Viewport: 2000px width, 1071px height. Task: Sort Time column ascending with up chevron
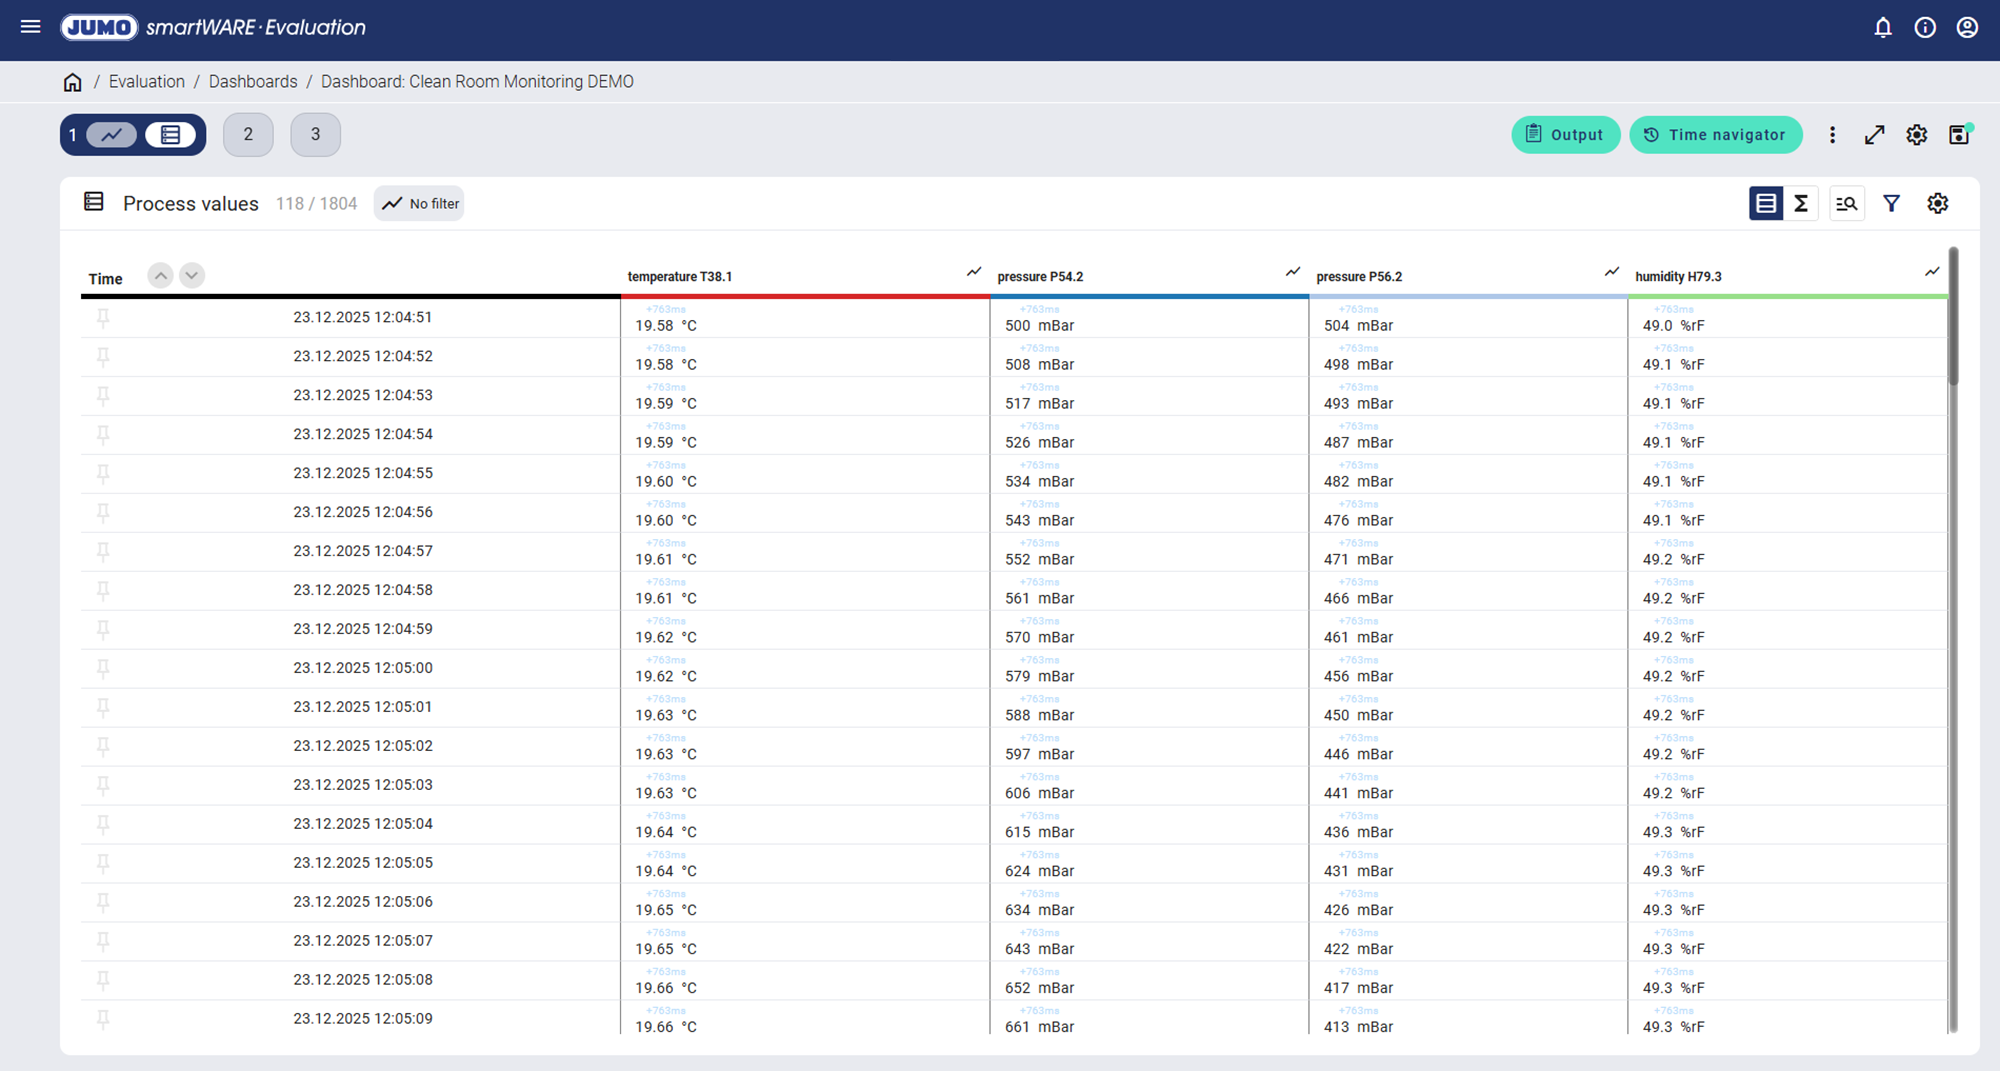click(x=160, y=275)
